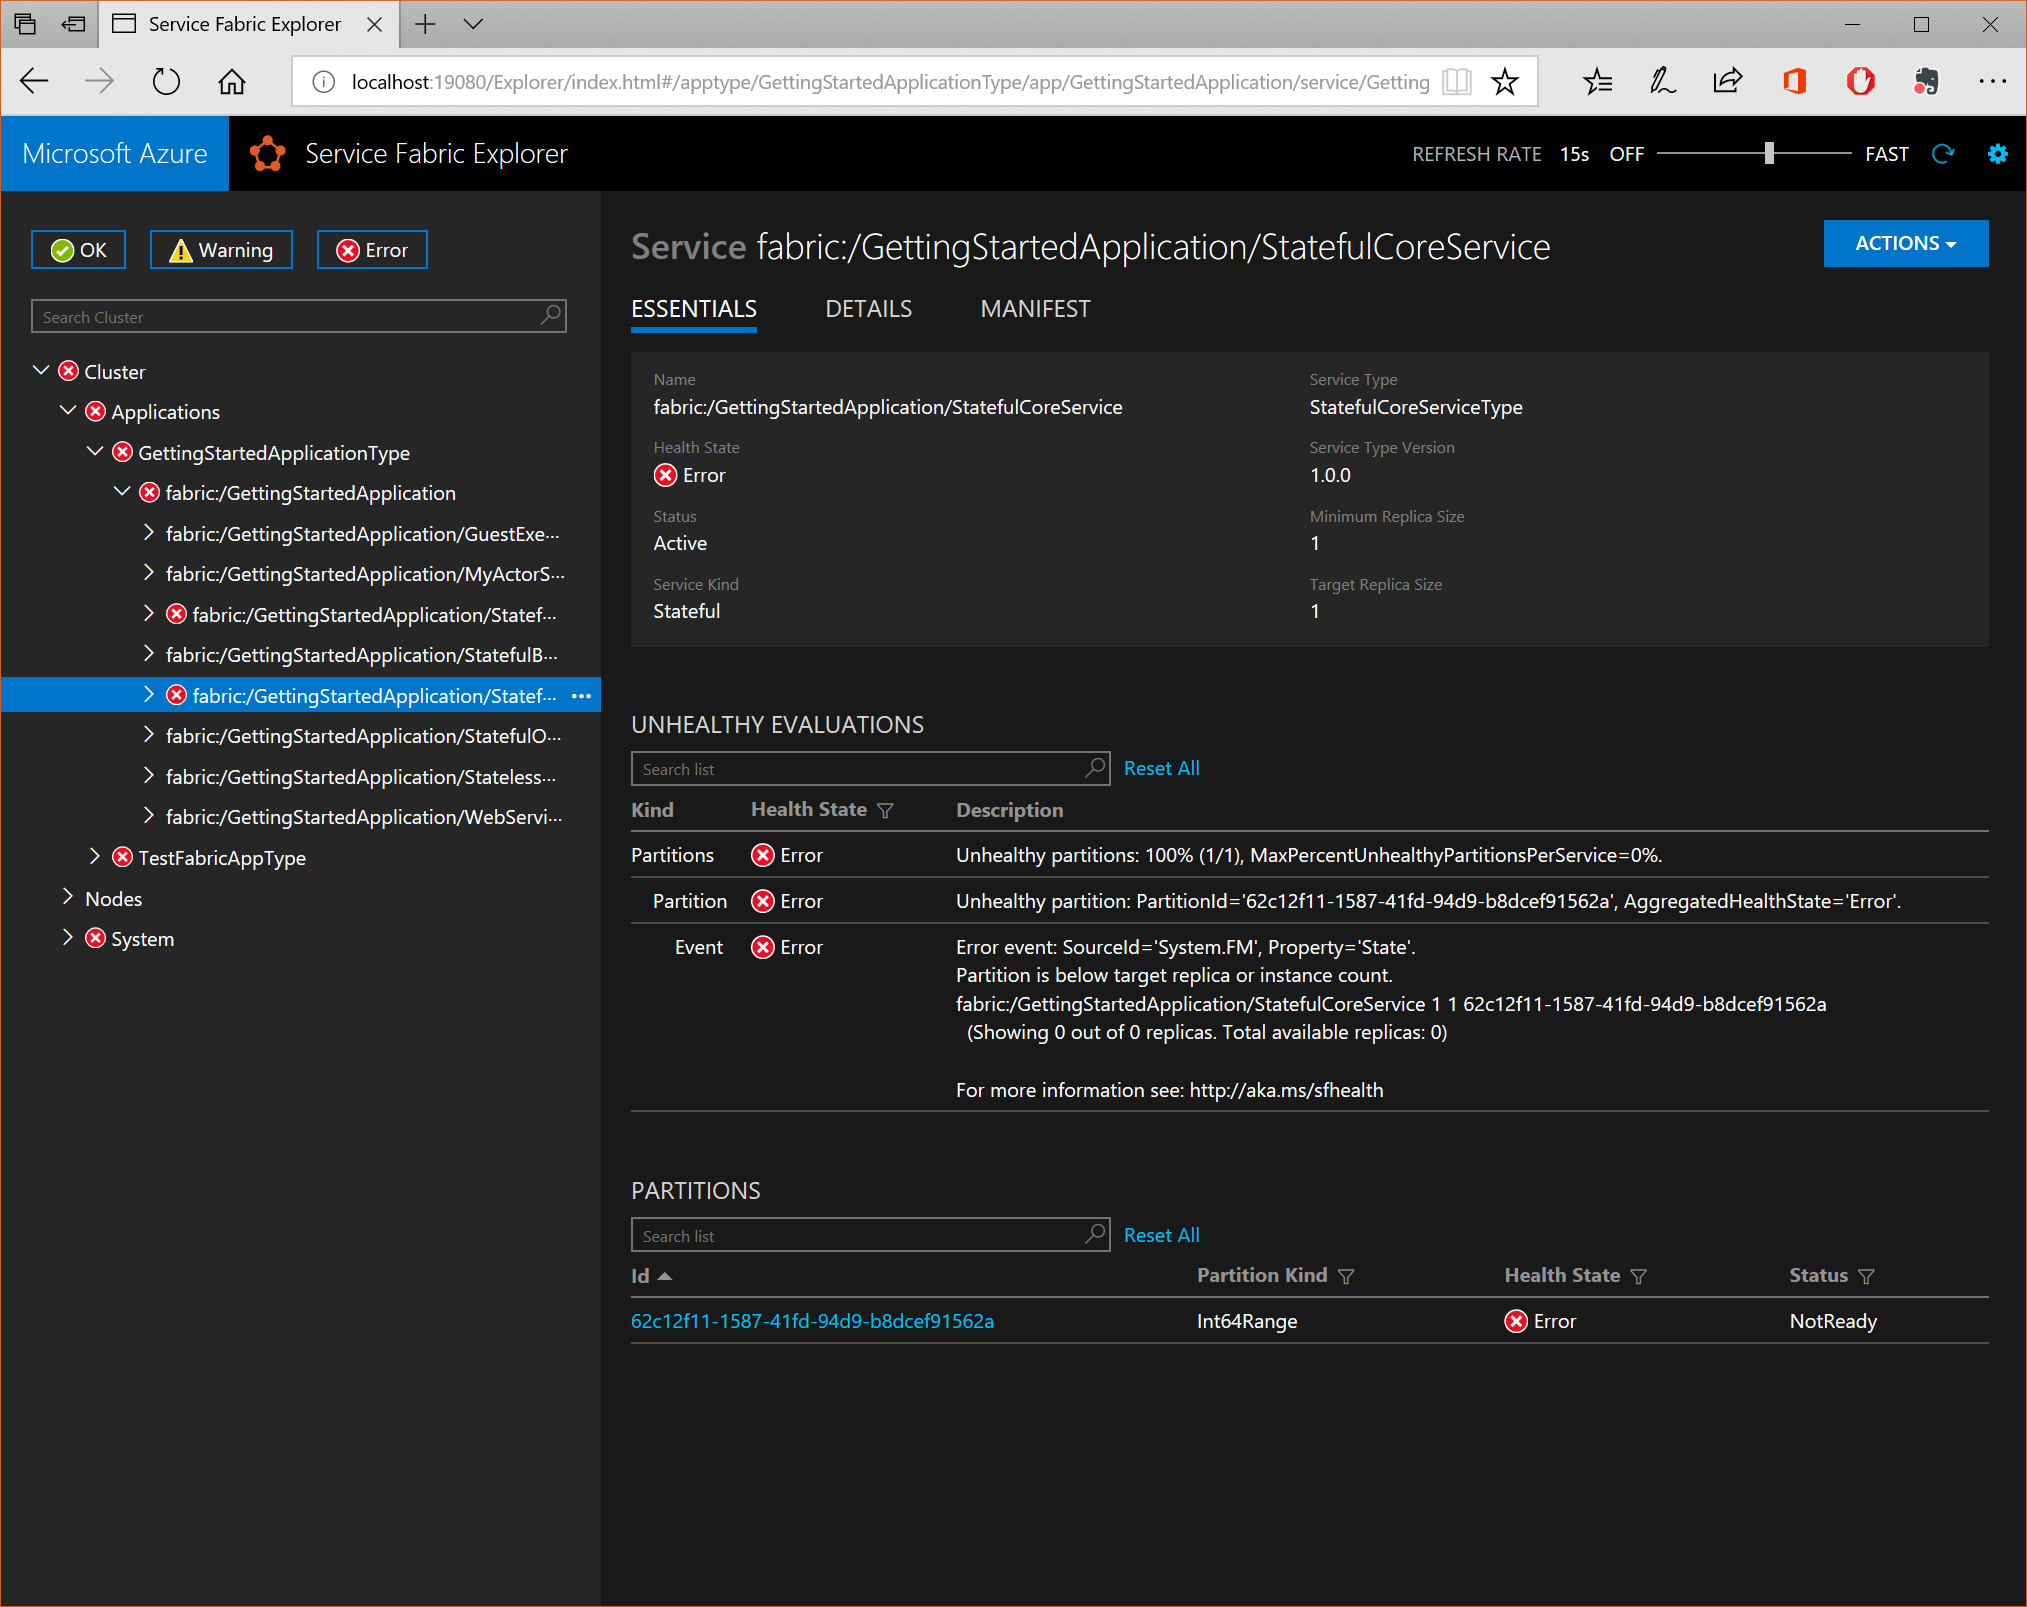Switch to the DETAILS tab
2027x1607 pixels.
tap(868, 309)
